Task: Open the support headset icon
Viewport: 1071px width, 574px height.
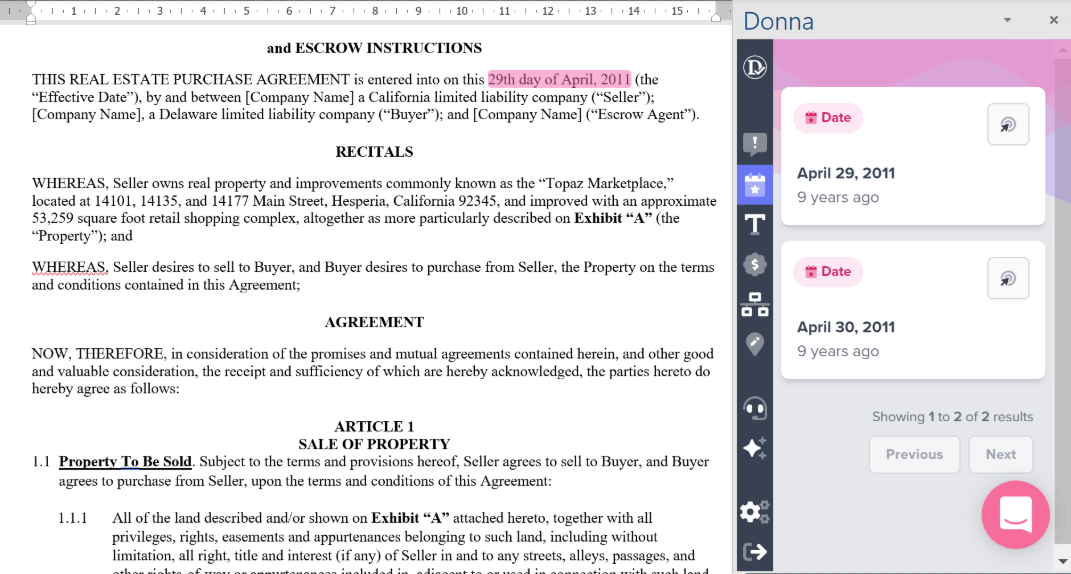Action: pyautogui.click(x=755, y=408)
